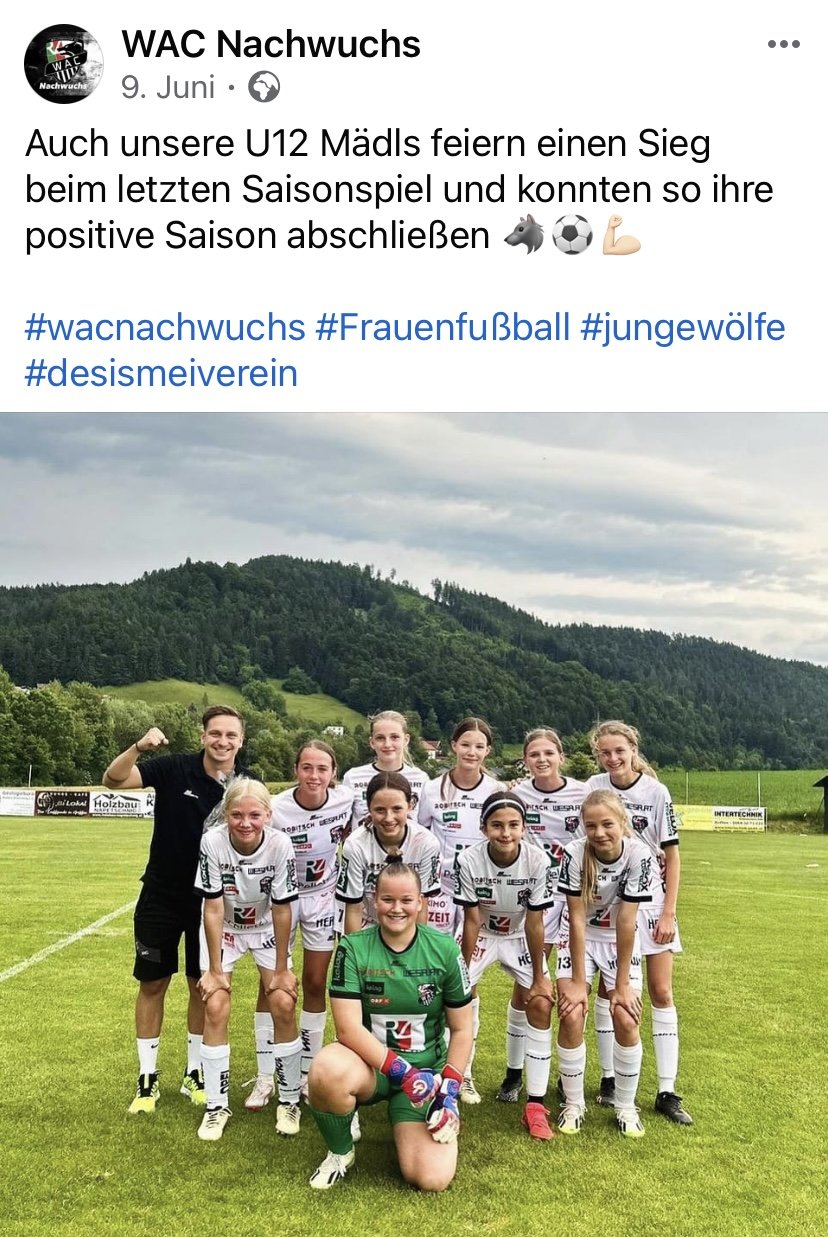Tap the globe public-audience icon

264,88
